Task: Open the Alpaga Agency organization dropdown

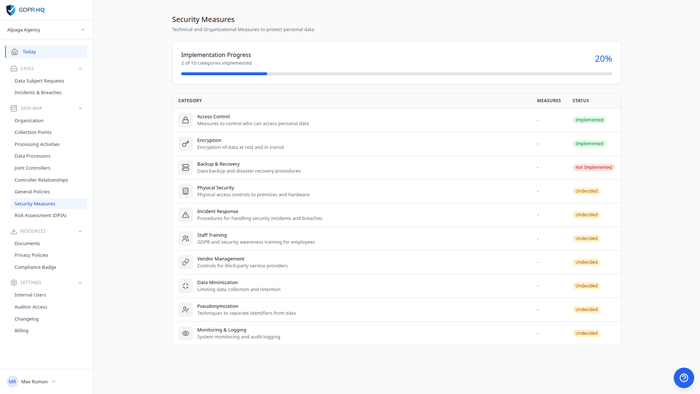Action: point(46,30)
